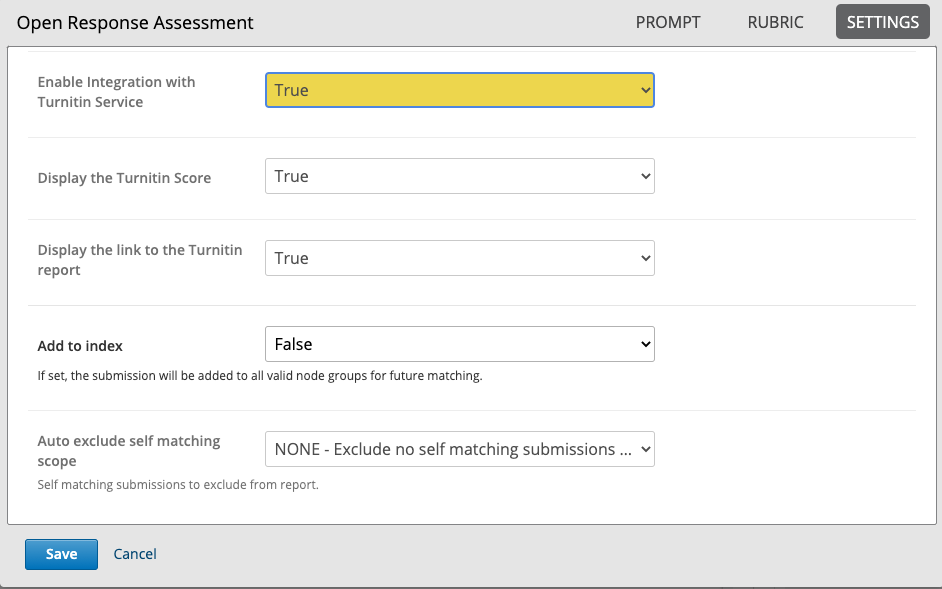942x589 pixels.
Task: Switch to the PROMPT tab
Action: point(667,22)
